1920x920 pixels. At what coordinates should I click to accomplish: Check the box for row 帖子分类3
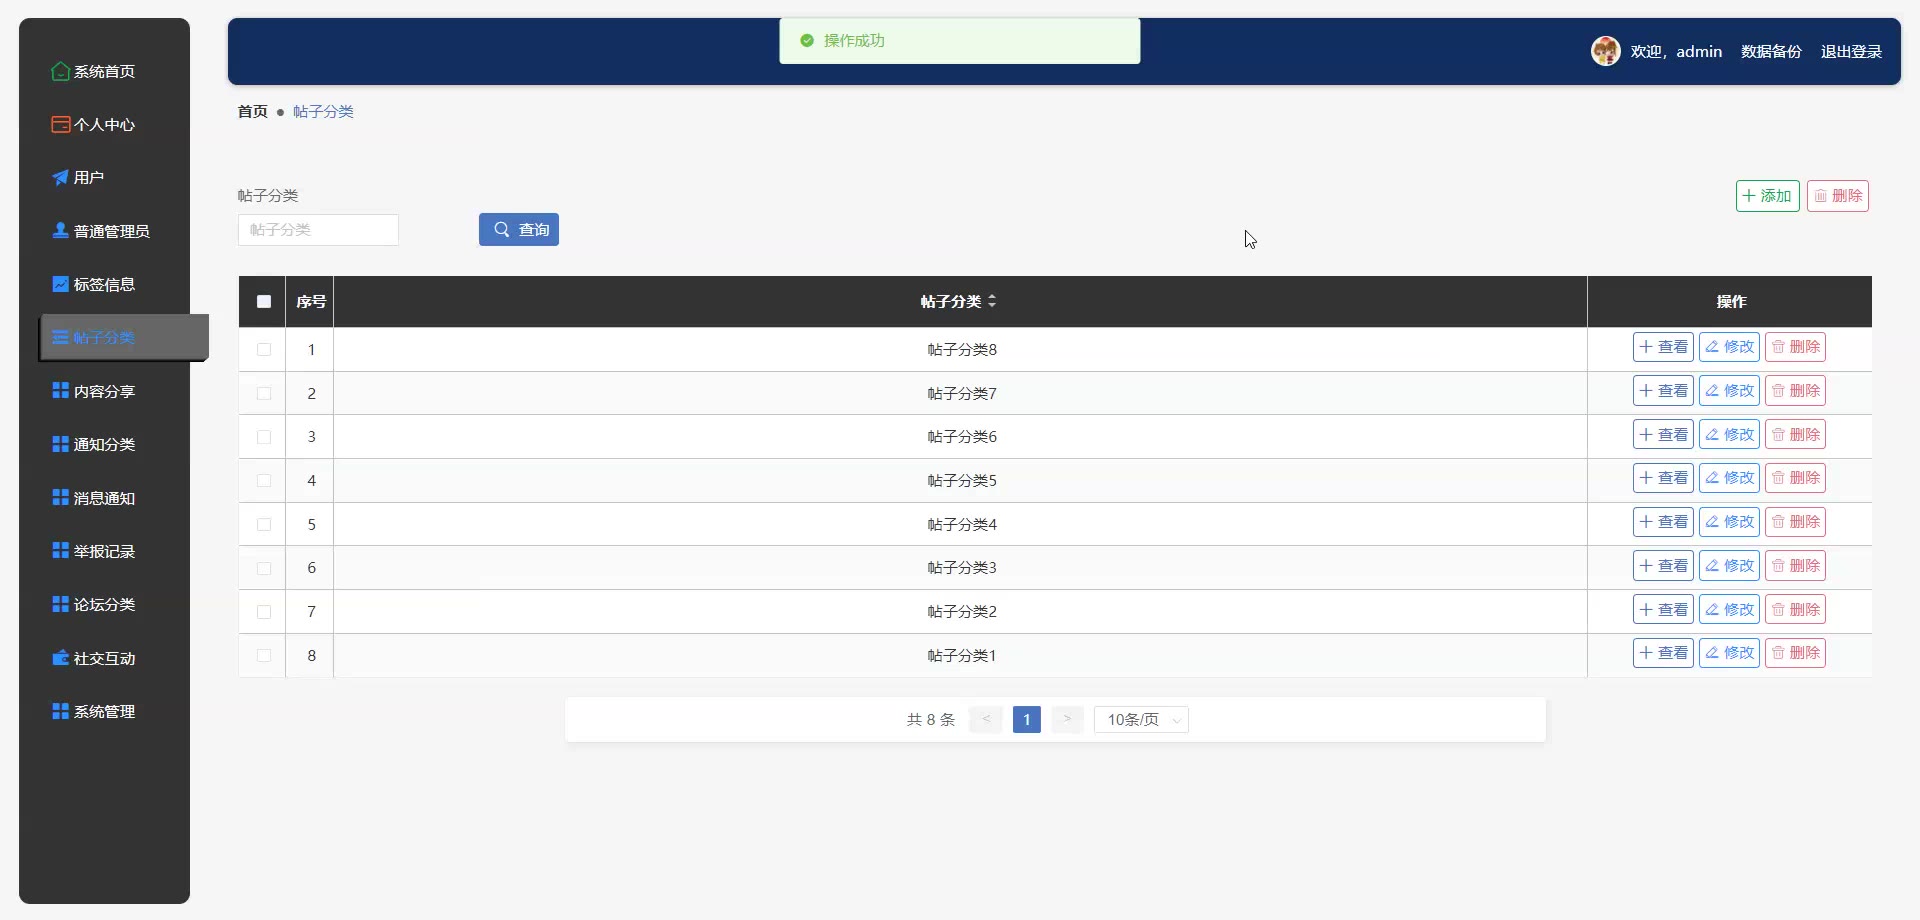(264, 568)
